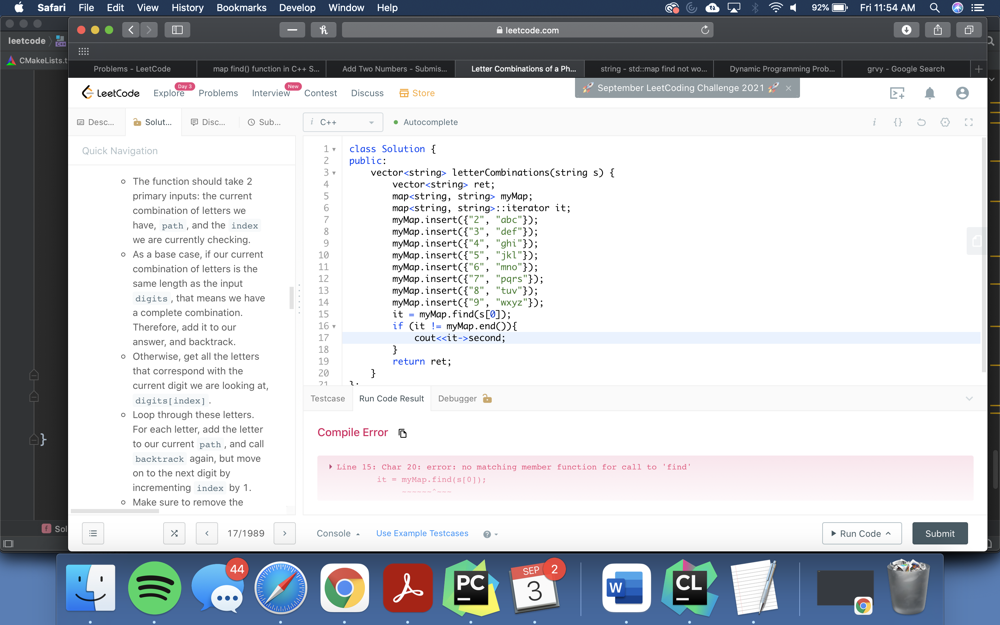Screen dimensions: 1000x625
Task: Fold code at line 16
Action: tap(334, 327)
